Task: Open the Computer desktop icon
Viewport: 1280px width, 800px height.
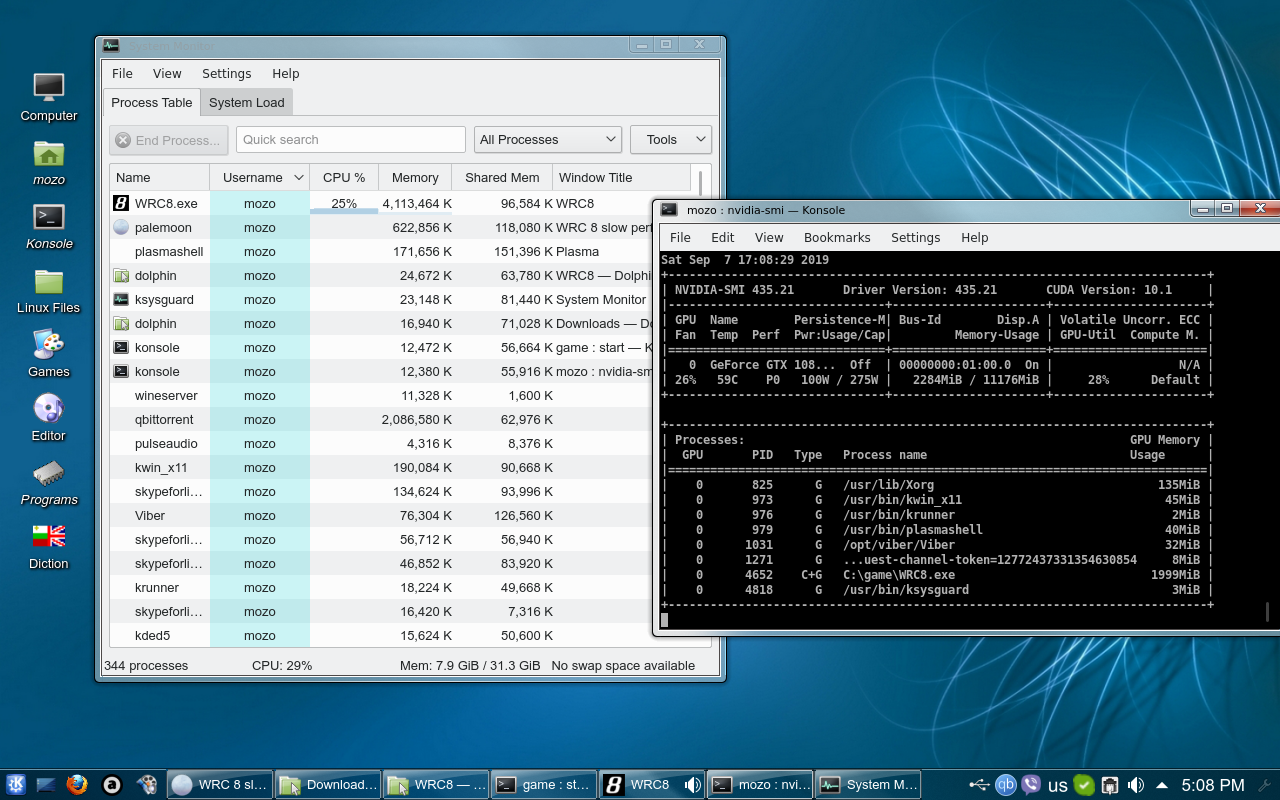Action: tap(48, 97)
